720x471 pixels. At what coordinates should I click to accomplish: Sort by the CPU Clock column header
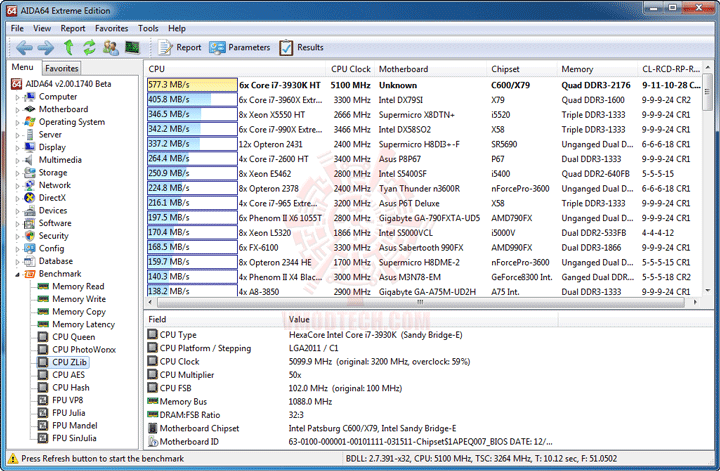pyautogui.click(x=350, y=69)
